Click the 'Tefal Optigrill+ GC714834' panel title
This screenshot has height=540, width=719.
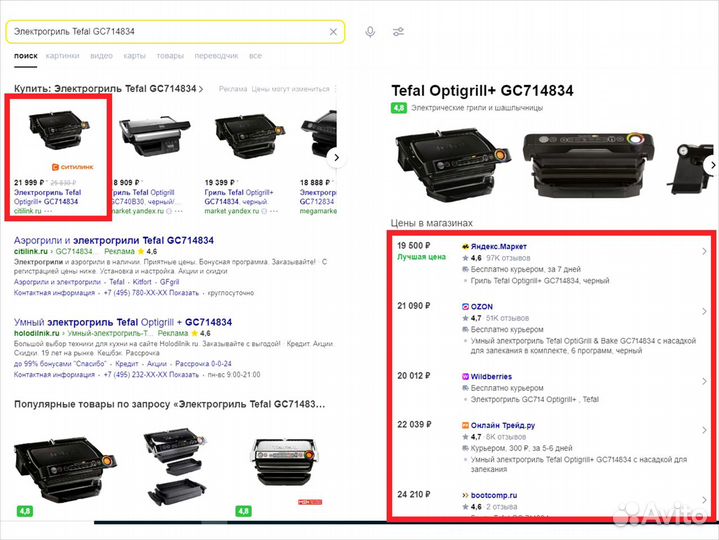(482, 91)
